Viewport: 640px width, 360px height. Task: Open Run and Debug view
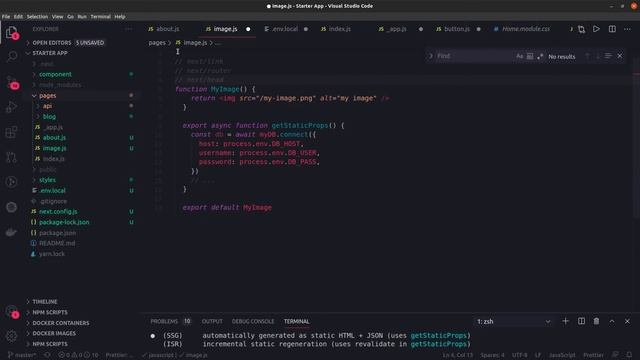coord(11,107)
